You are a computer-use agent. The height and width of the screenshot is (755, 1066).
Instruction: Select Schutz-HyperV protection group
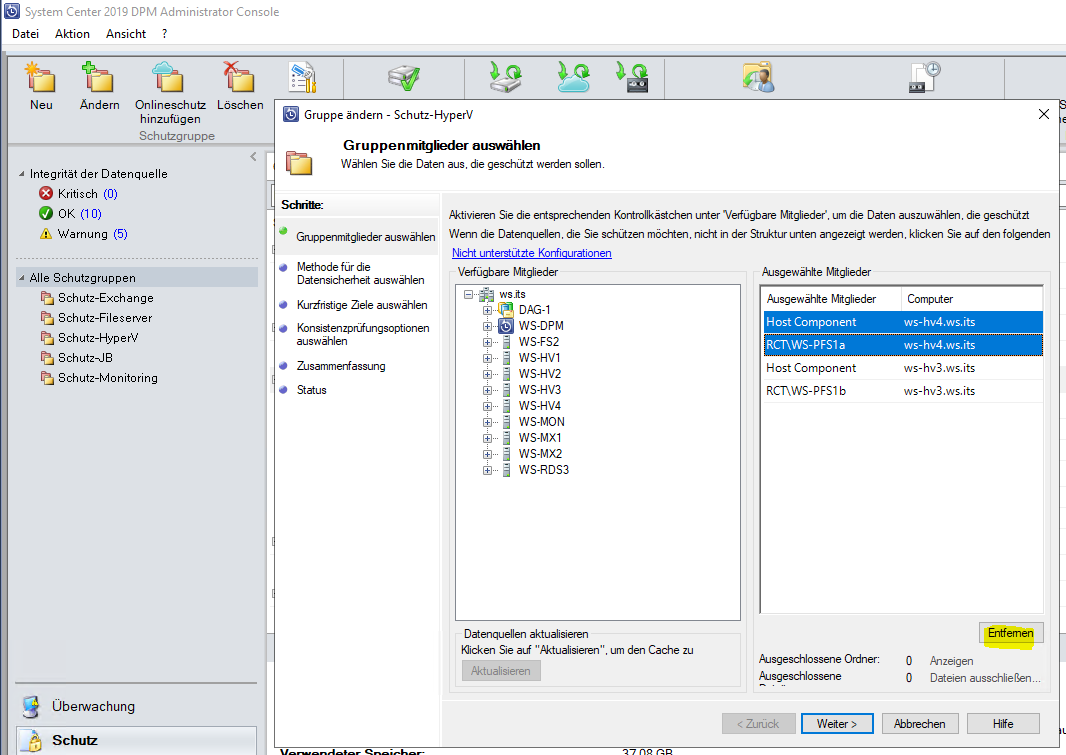click(x=98, y=338)
